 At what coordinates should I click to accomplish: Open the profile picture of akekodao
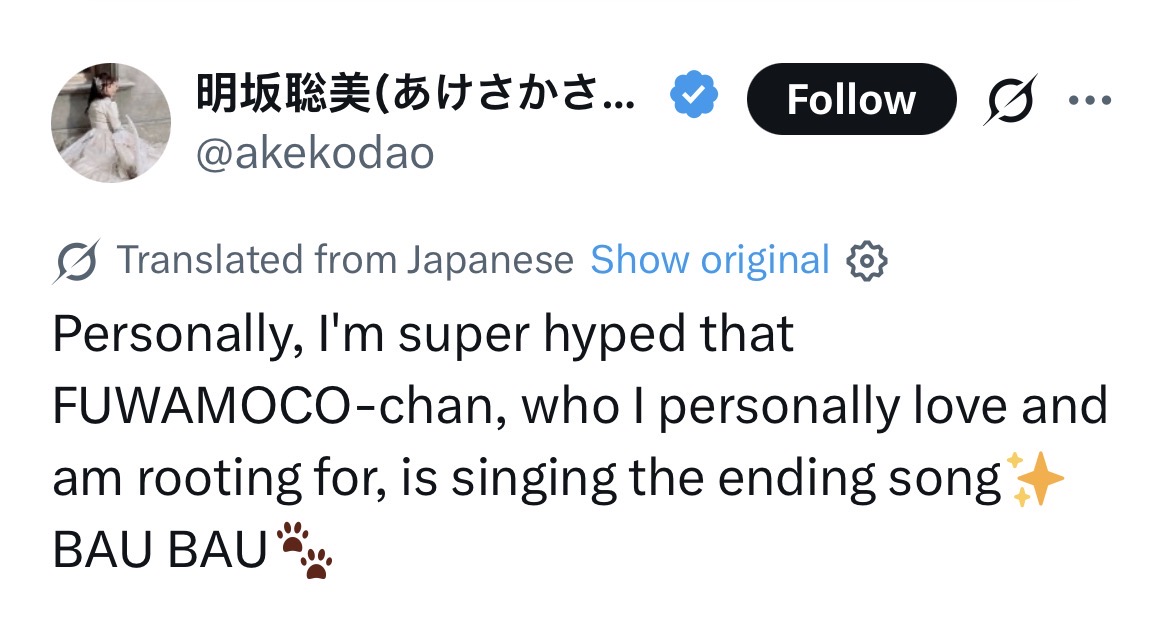[x=111, y=123]
